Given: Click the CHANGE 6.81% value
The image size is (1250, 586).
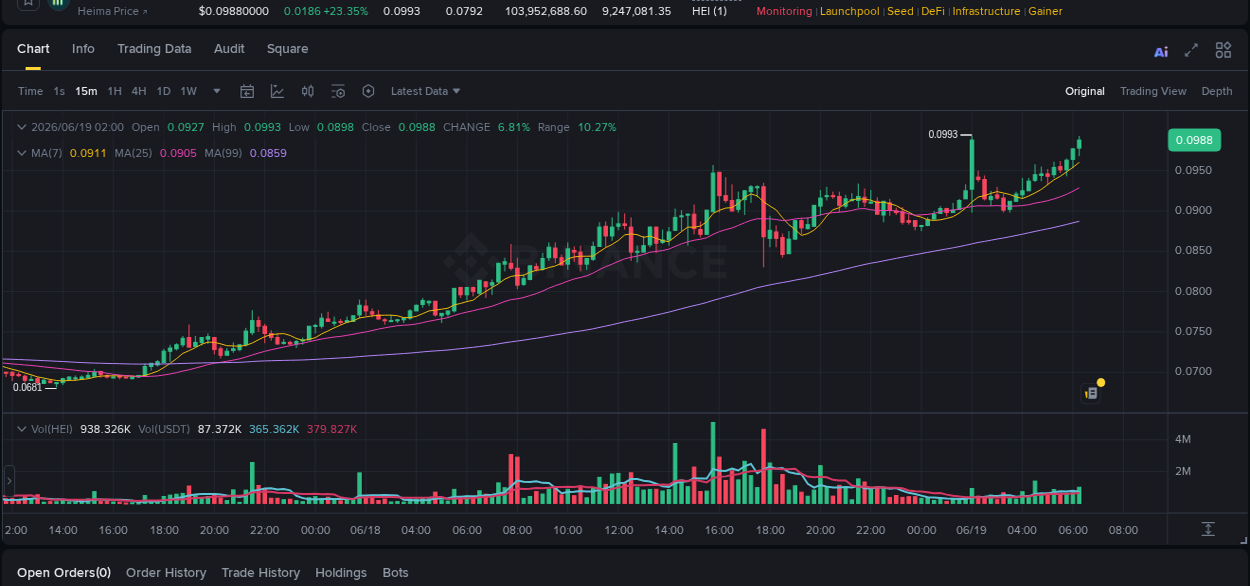Looking at the screenshot, I should 513,127.
